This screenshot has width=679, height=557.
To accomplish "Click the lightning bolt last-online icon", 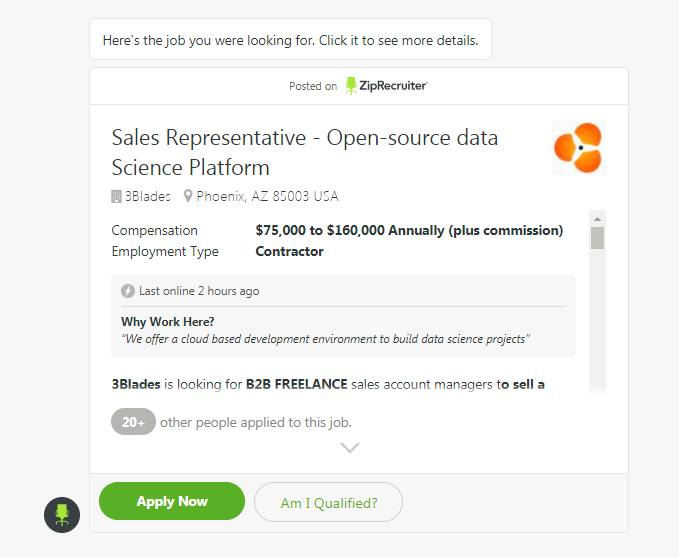I will (x=128, y=291).
